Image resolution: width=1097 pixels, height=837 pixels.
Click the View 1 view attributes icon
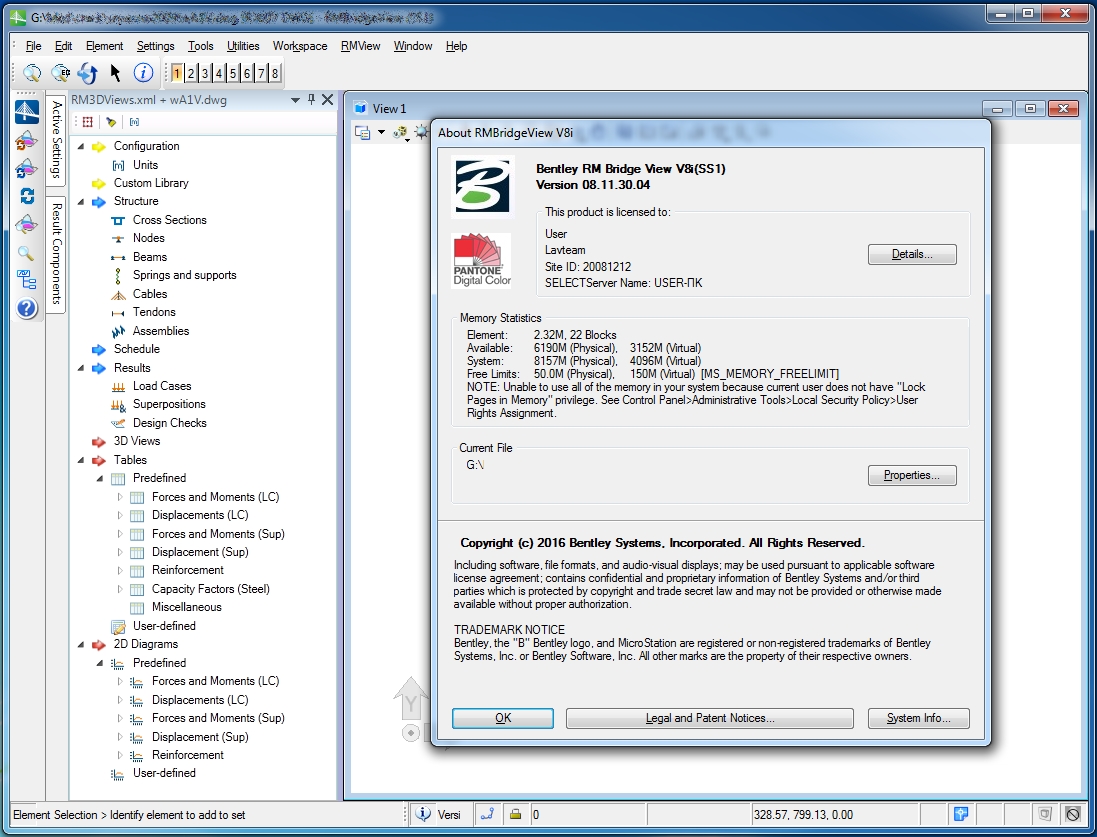click(362, 132)
